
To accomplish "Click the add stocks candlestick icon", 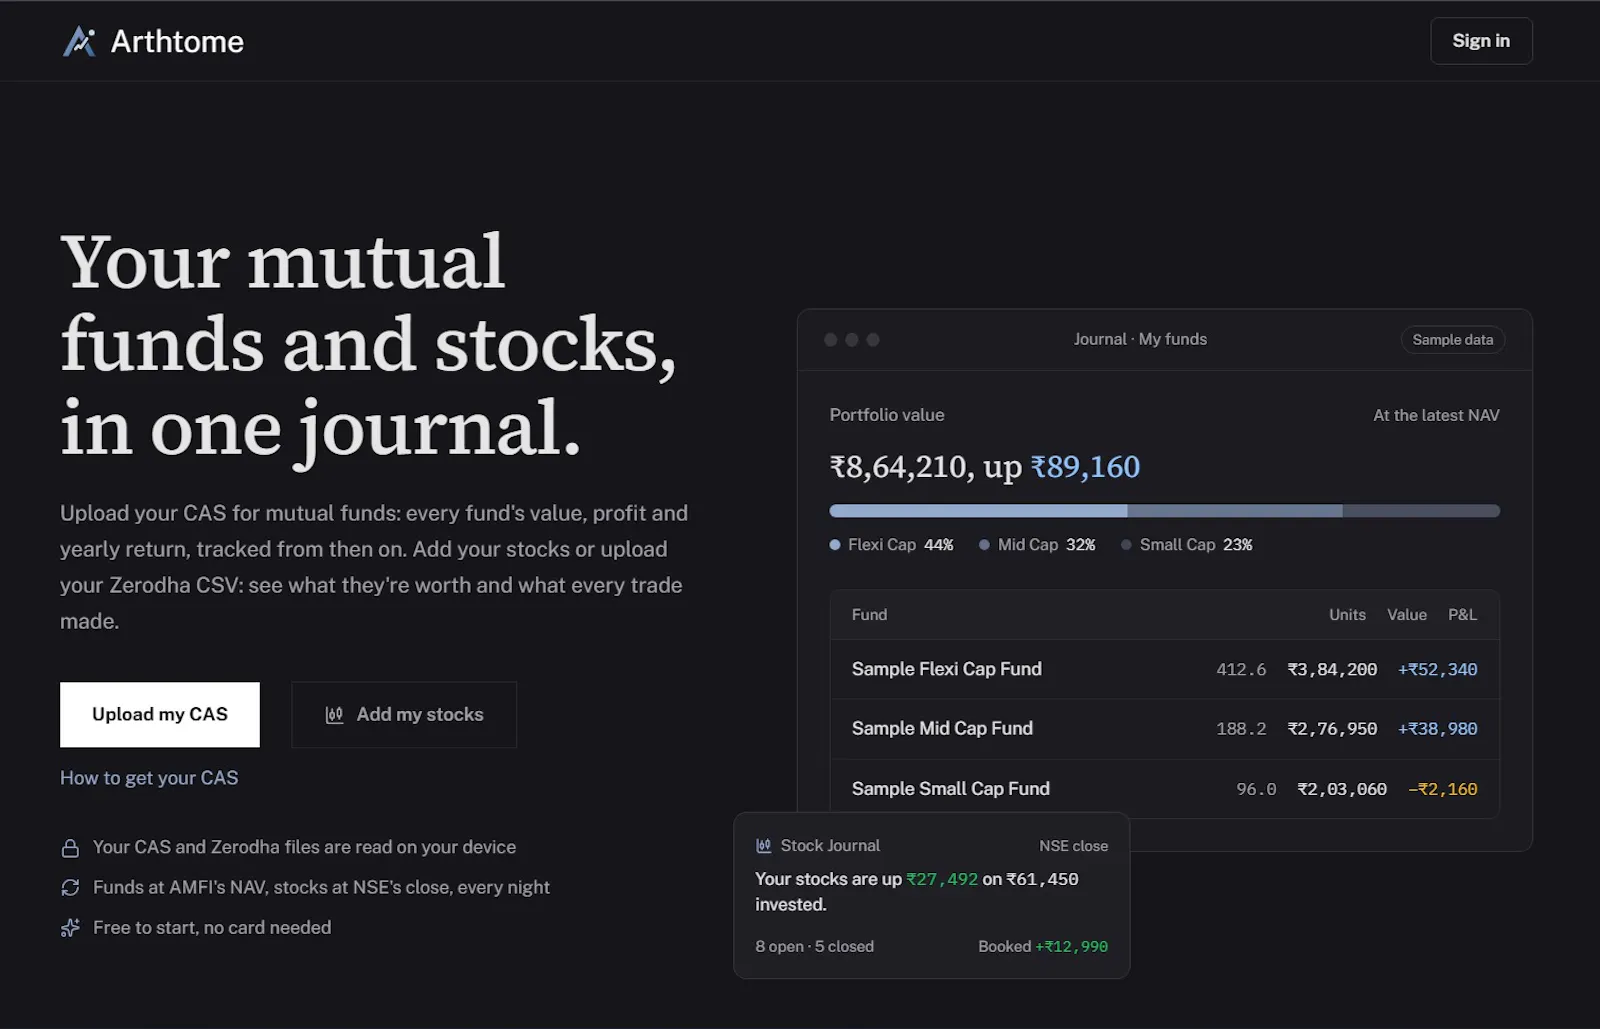I will pos(334,715).
